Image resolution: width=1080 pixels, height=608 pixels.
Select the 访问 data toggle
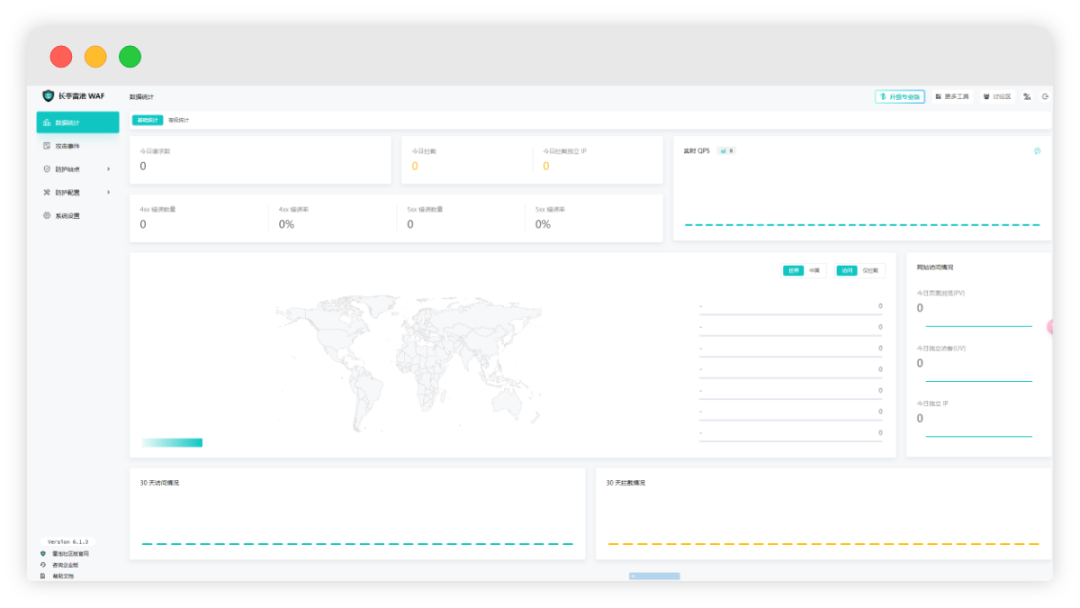(x=847, y=271)
